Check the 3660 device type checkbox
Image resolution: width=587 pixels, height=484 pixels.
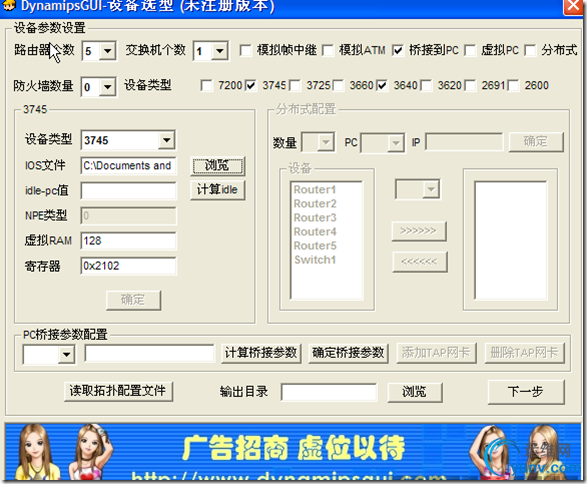[338, 85]
